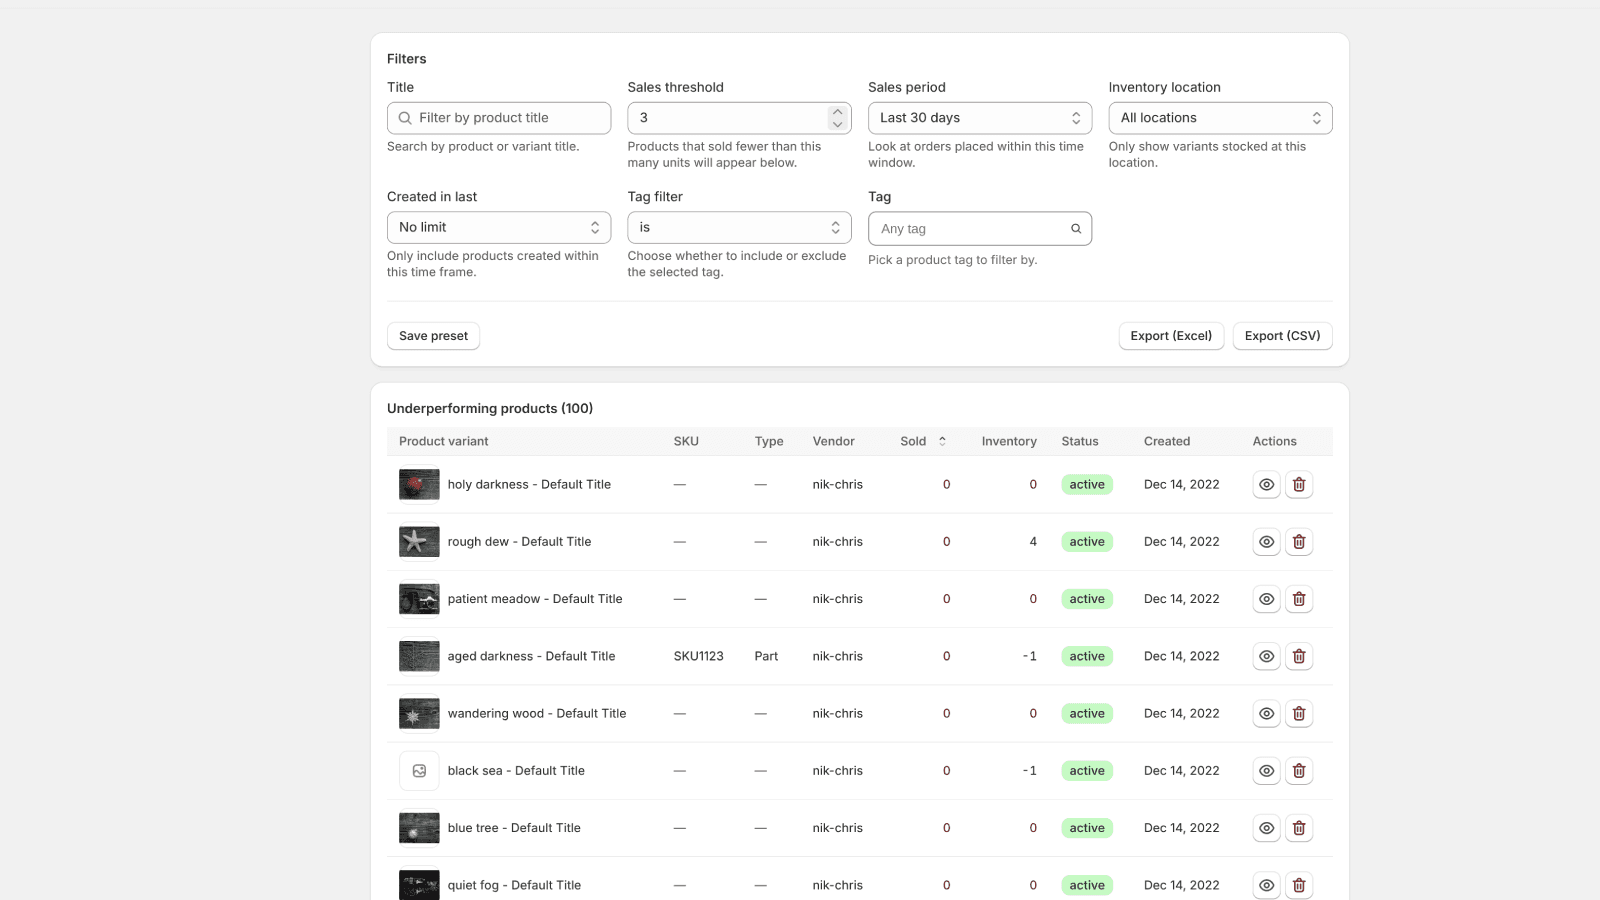The width and height of the screenshot is (1600, 900).
Task: Click the search icon in the Tag field
Action: click(1076, 229)
